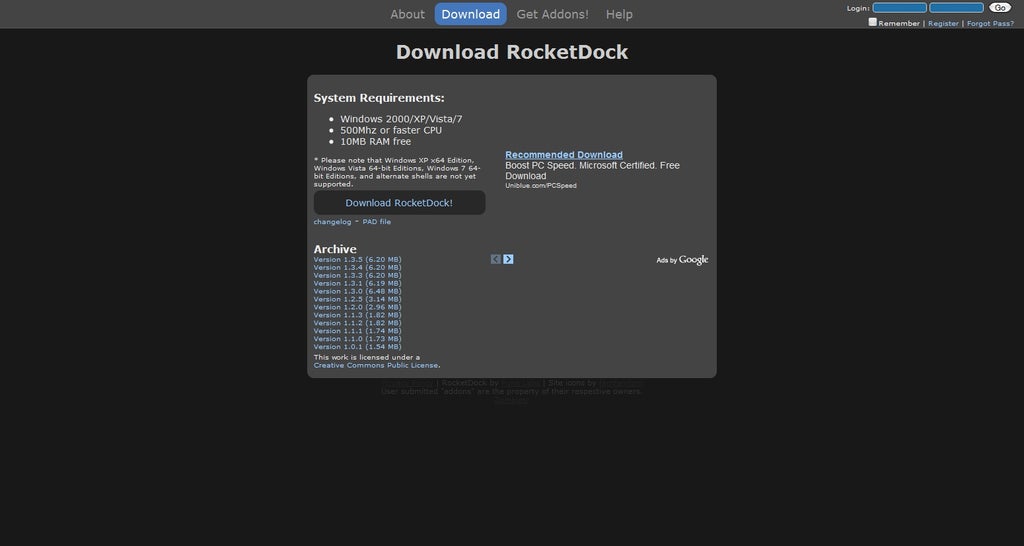The height and width of the screenshot is (546, 1024).
Task: Click the Go login button
Action: point(1000,8)
